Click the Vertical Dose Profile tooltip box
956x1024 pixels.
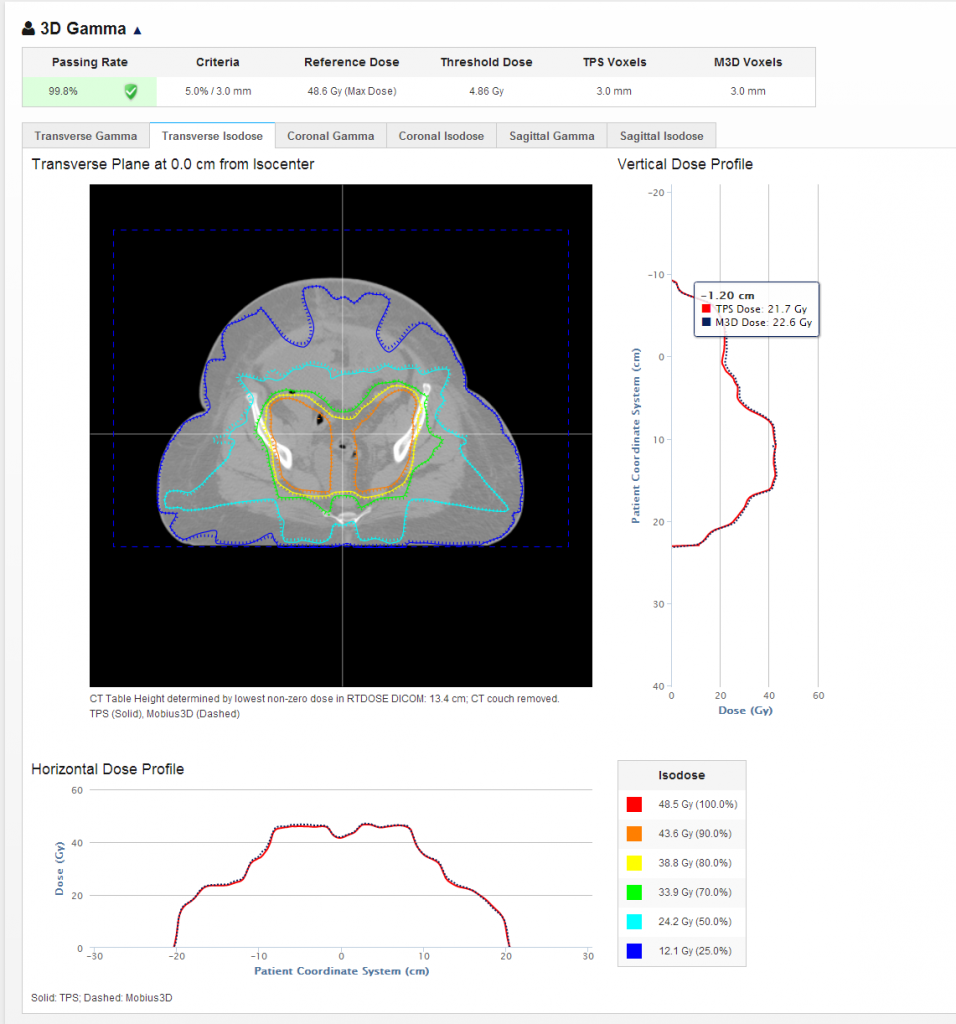[x=756, y=309]
